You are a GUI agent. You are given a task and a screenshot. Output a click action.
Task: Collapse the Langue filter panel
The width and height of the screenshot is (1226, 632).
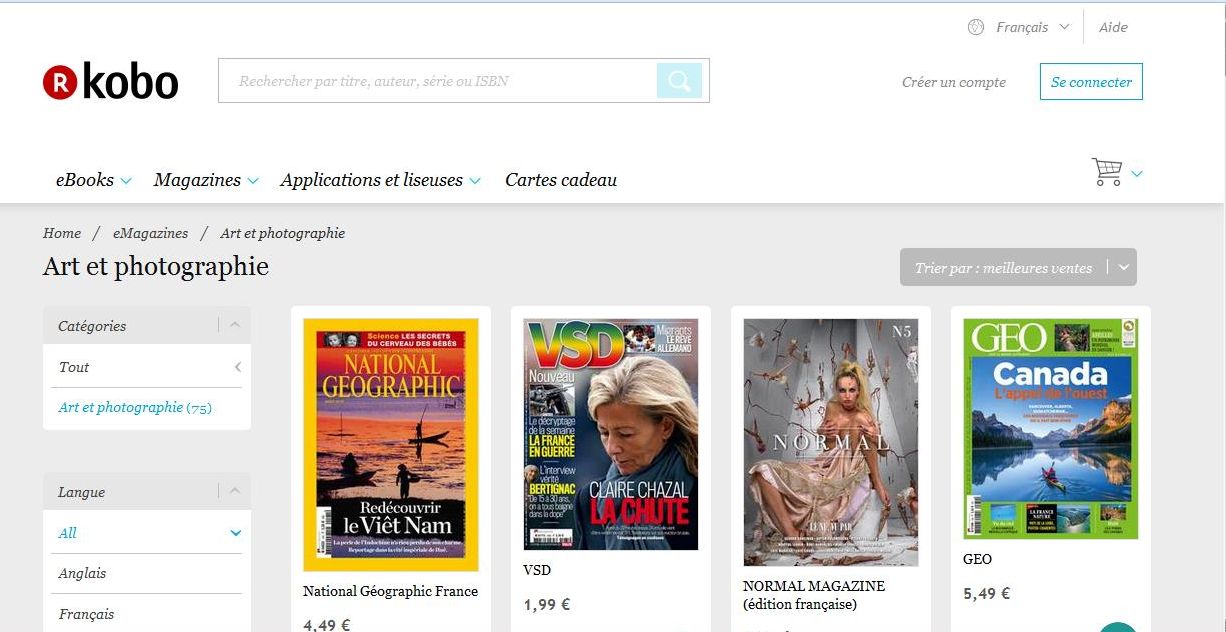234,491
